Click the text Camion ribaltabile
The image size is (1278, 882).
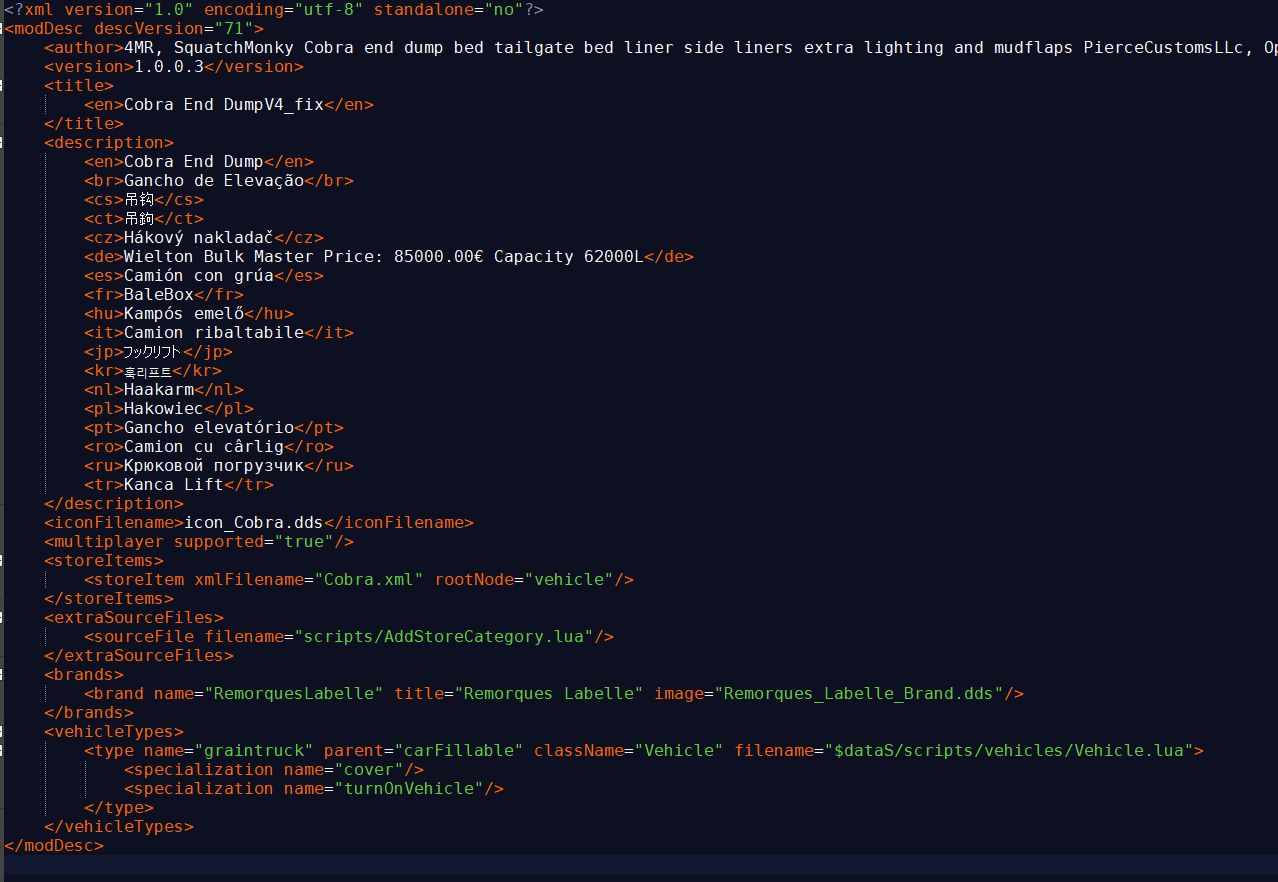pos(214,332)
